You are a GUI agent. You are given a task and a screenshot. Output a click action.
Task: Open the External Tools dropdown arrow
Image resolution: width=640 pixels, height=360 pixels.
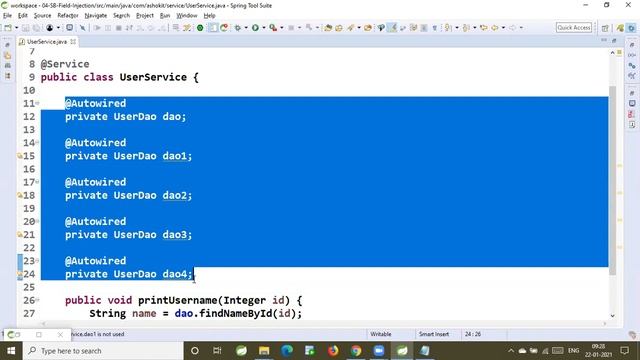[x=282, y=28]
